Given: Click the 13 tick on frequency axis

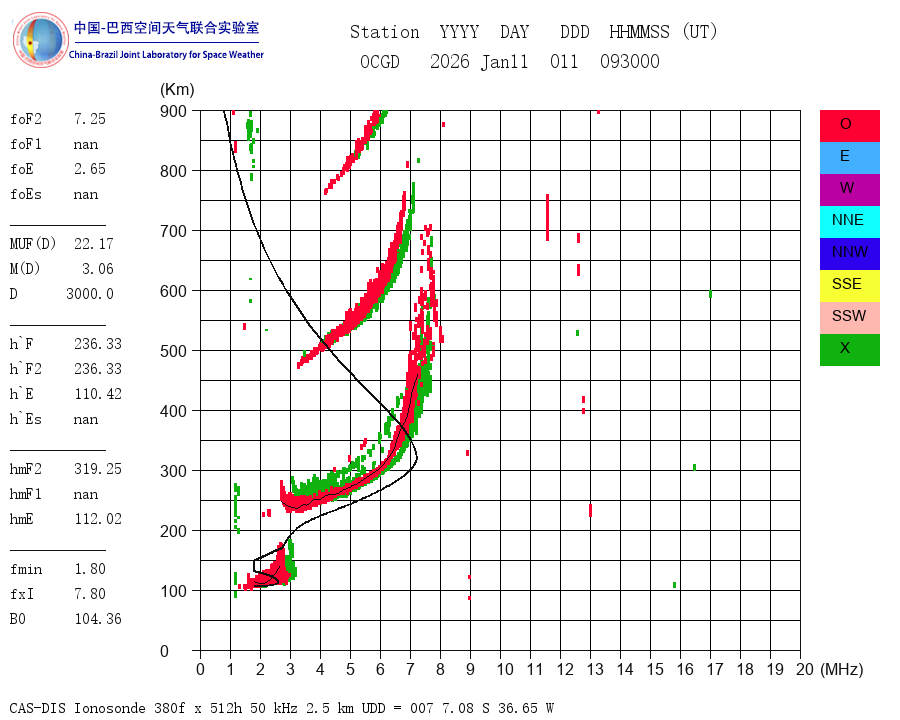Looking at the screenshot, I should (x=595, y=669).
